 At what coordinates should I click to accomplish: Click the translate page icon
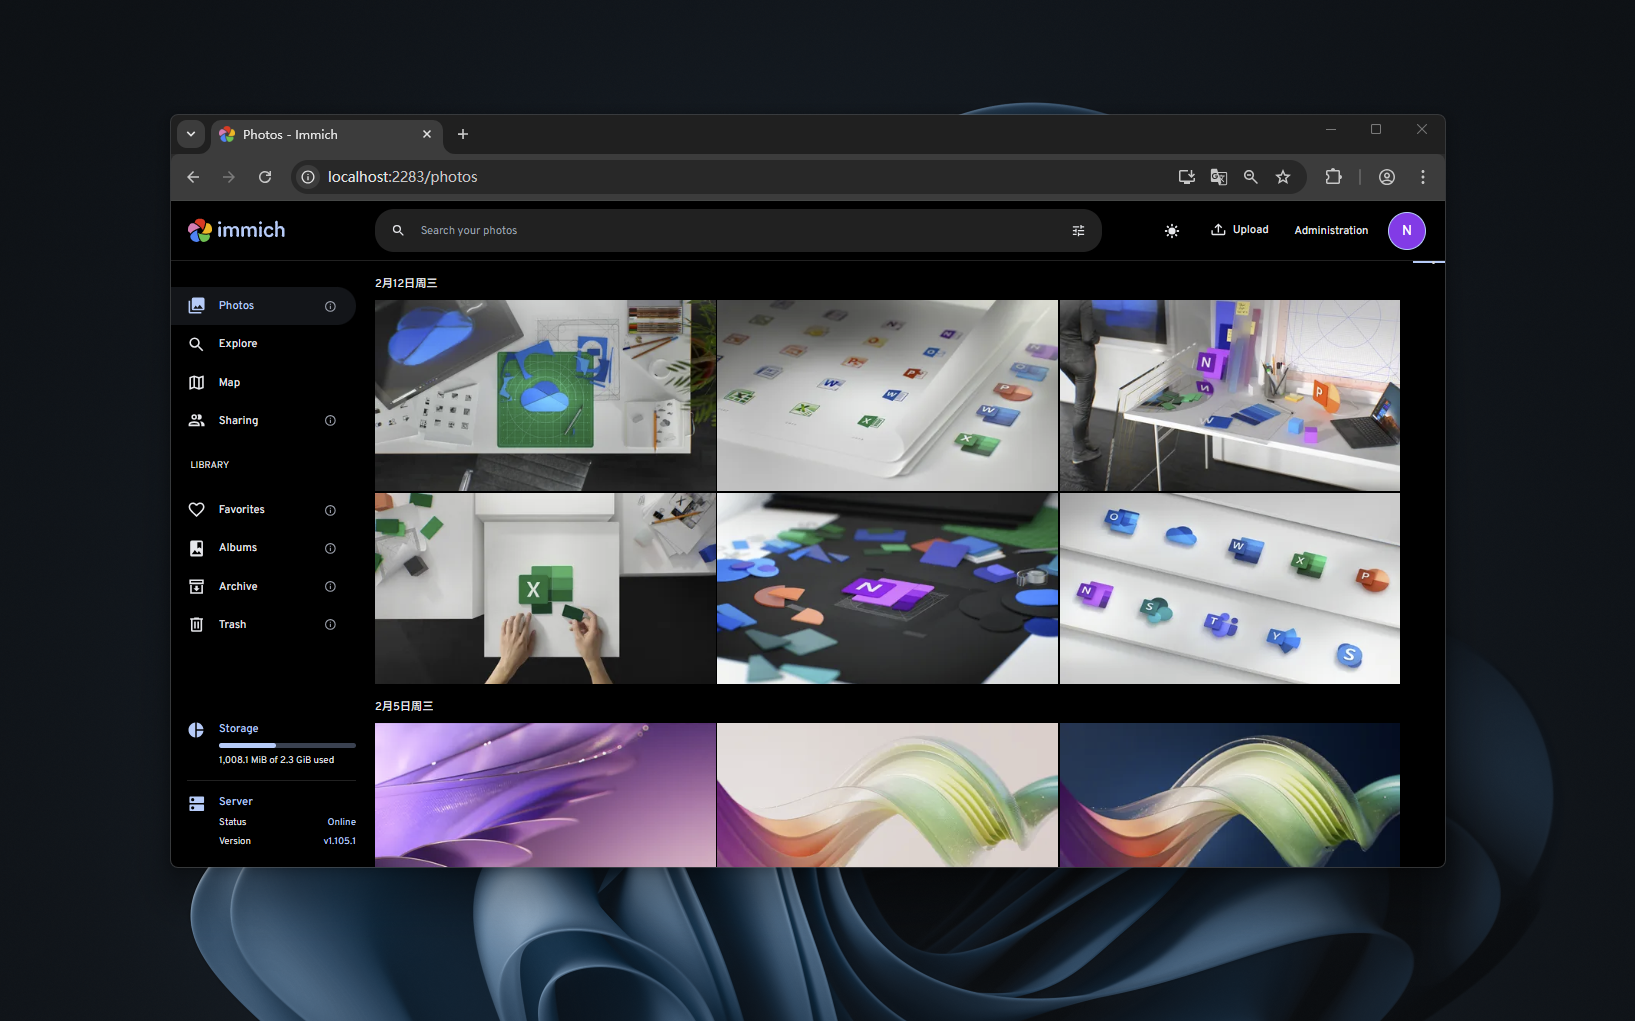pos(1219,177)
